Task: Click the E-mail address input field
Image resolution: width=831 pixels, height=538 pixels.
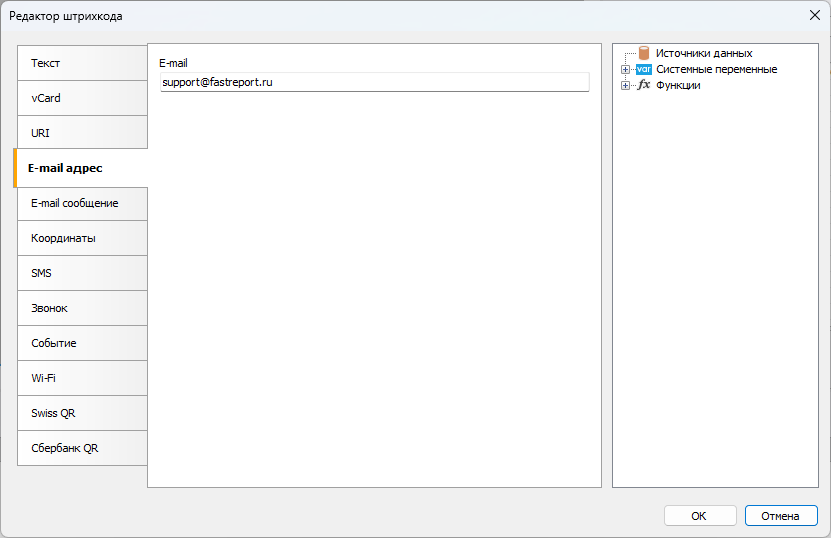Action: pyautogui.click(x=374, y=82)
